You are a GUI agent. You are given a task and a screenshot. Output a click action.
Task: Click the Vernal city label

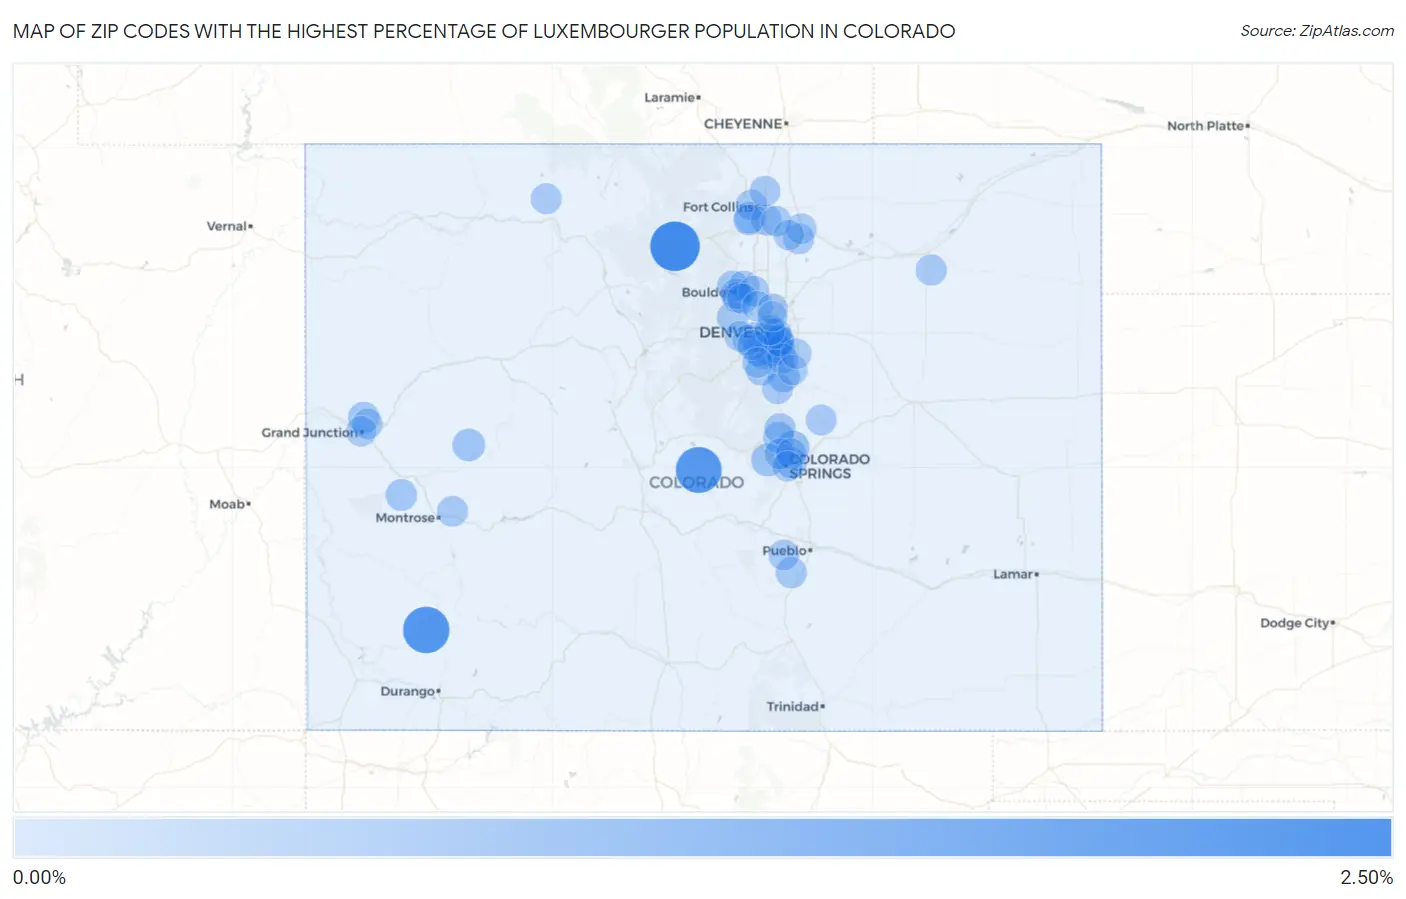230,226
